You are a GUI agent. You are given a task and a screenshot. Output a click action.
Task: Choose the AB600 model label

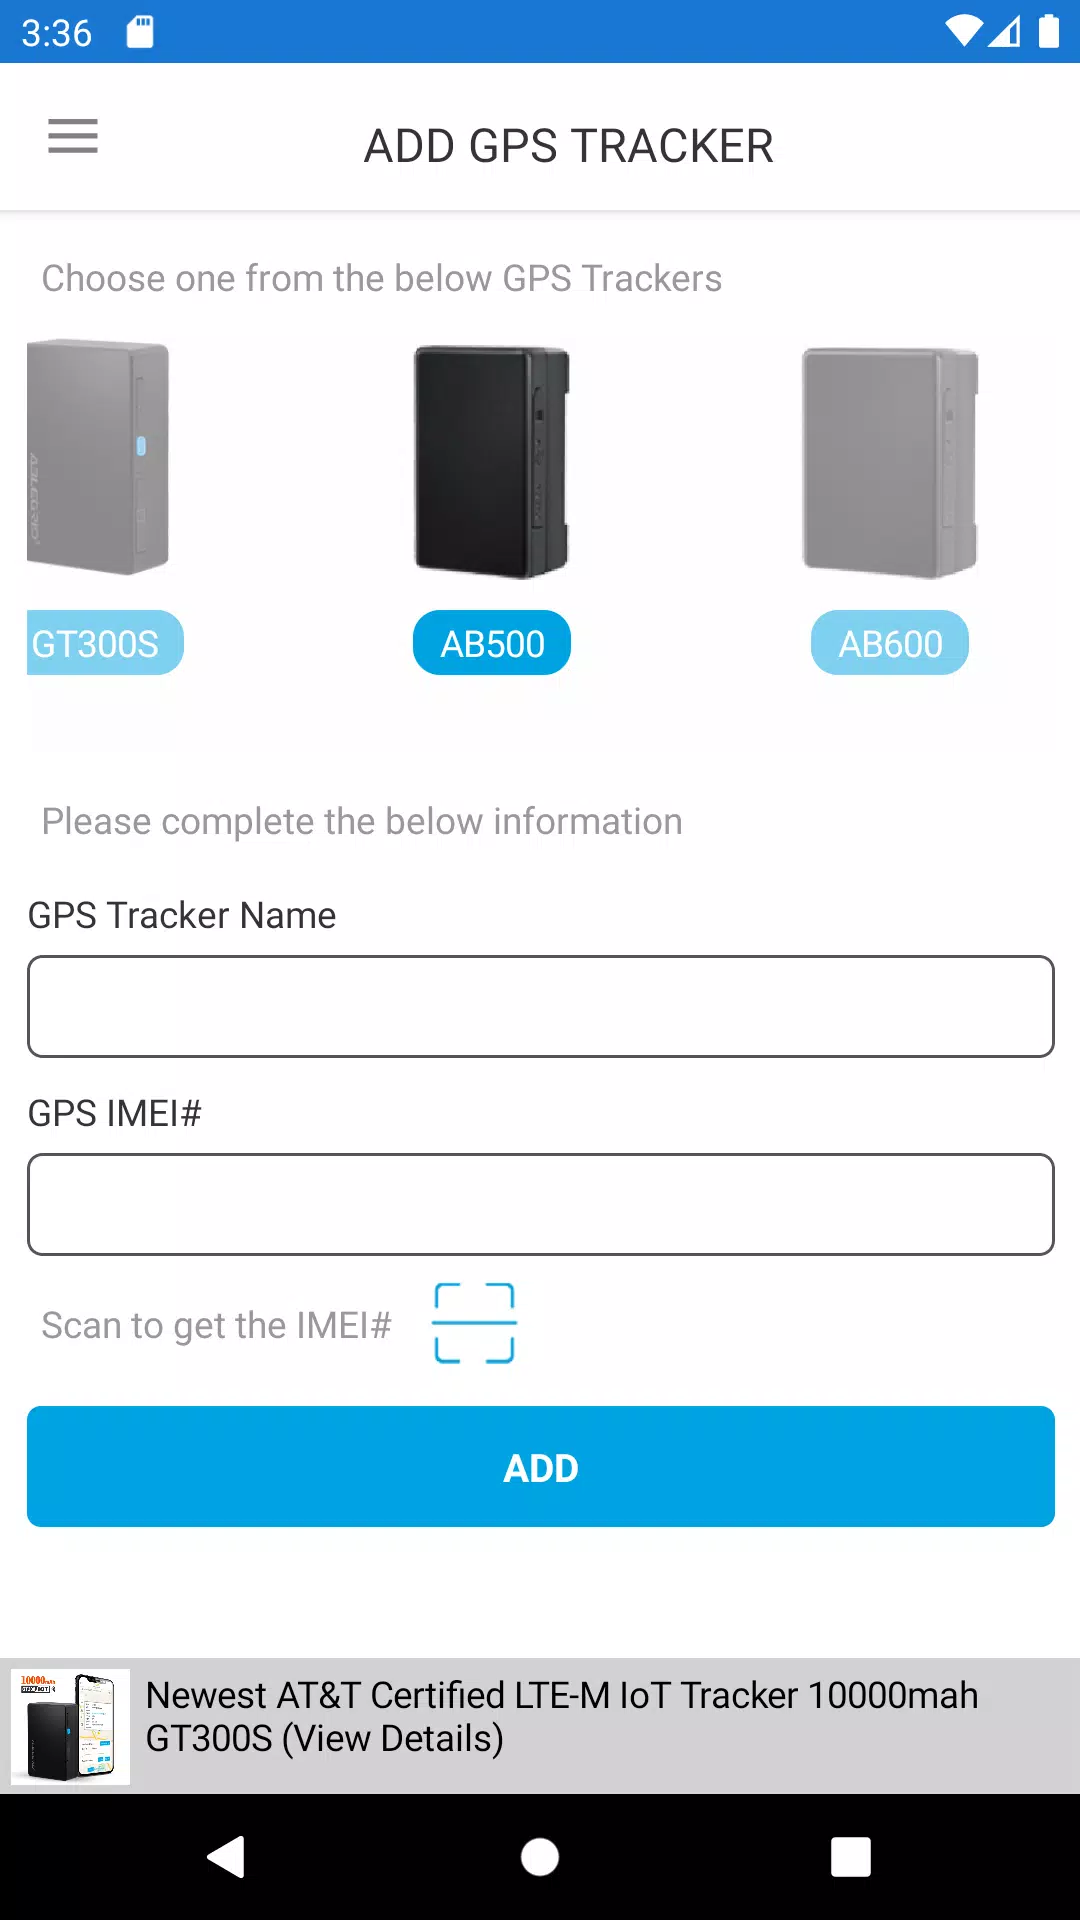(x=890, y=643)
